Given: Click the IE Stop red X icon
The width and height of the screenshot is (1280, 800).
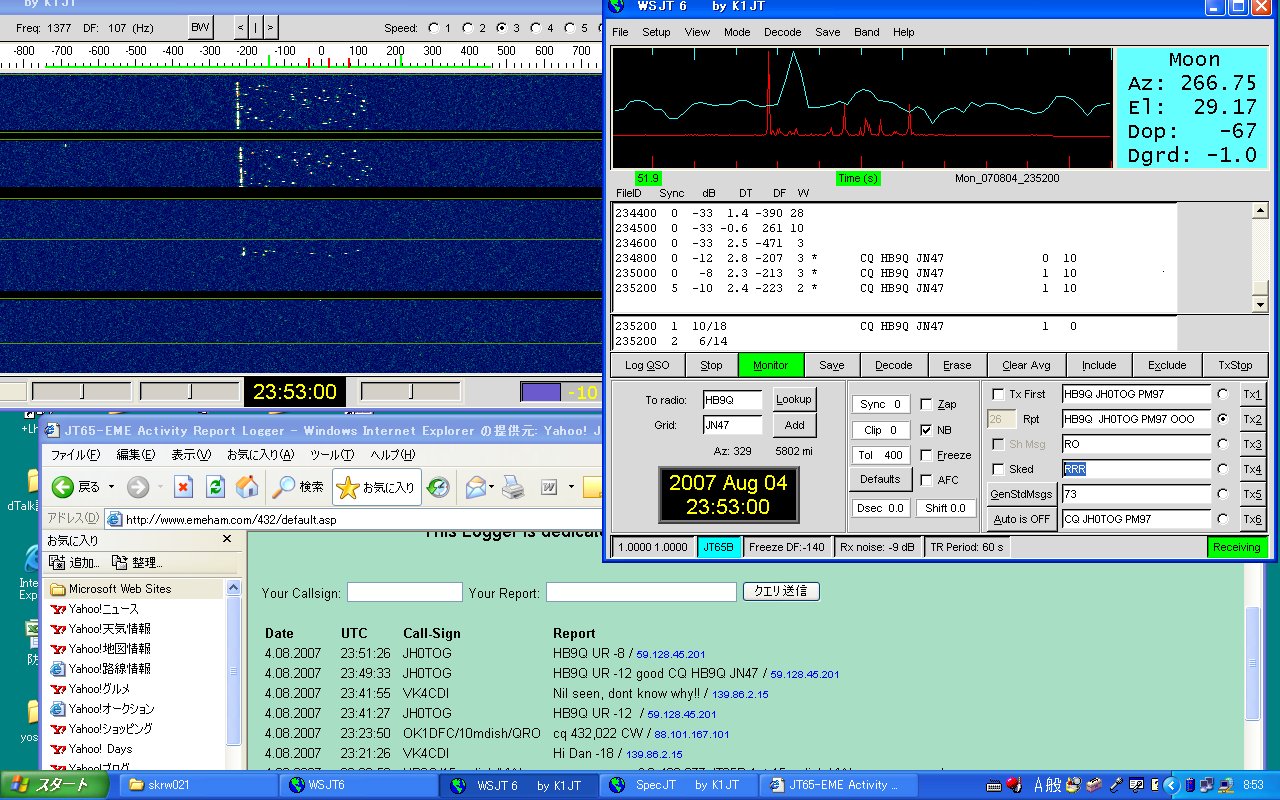Looking at the screenshot, I should [x=183, y=487].
